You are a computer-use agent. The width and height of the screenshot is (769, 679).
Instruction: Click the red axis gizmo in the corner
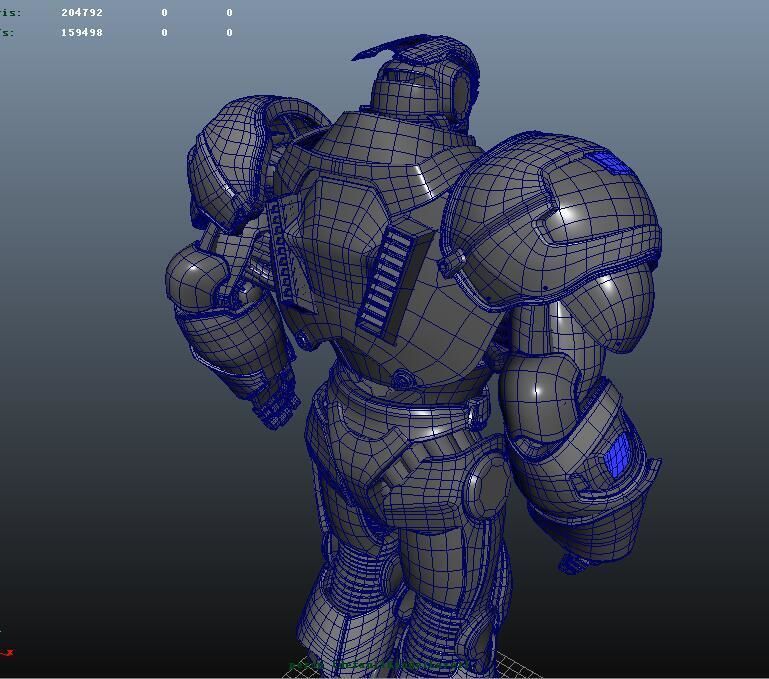[6, 653]
